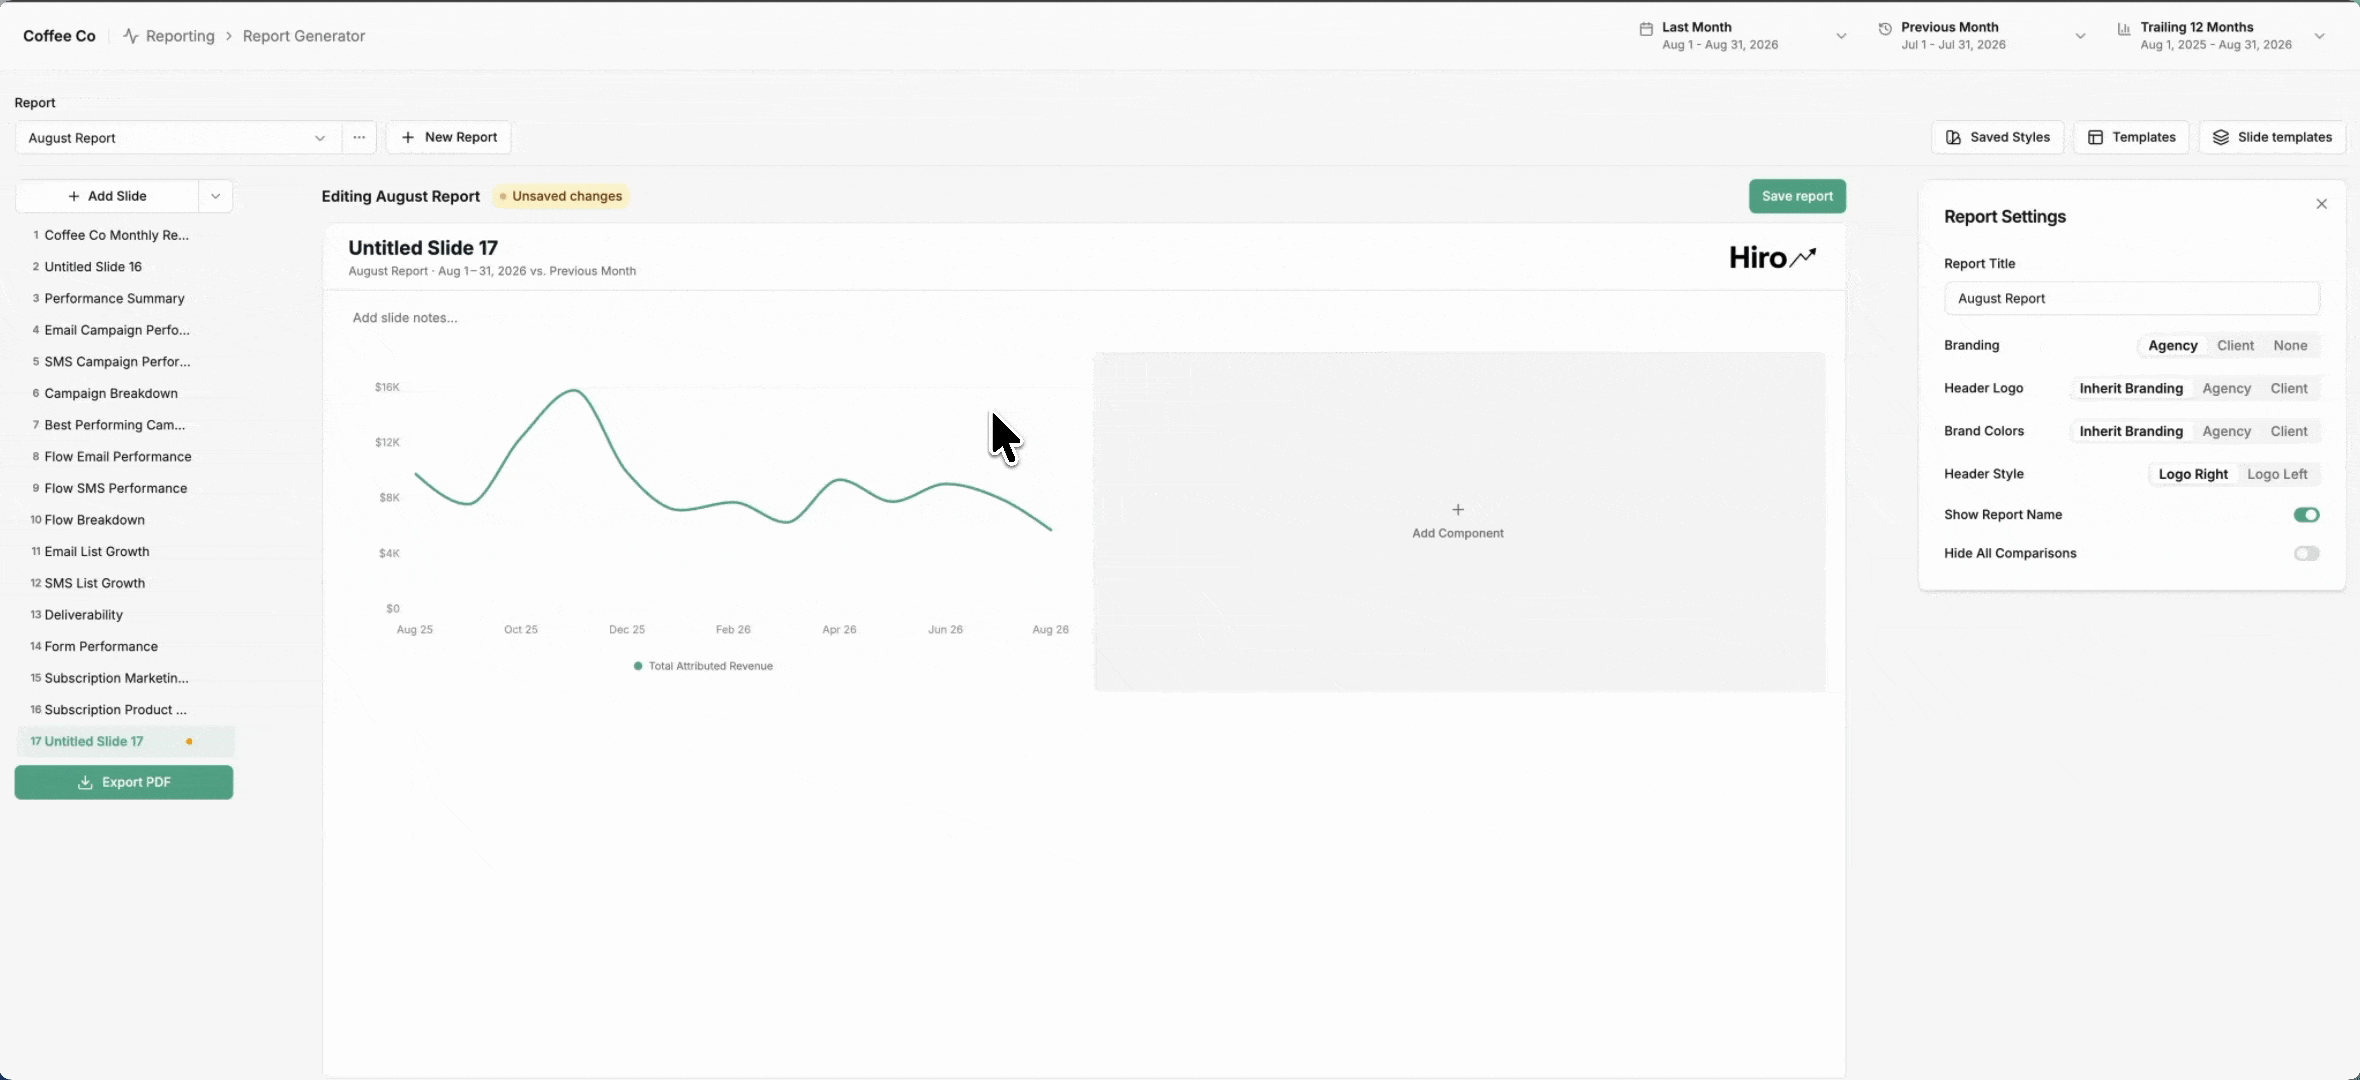Image resolution: width=2360 pixels, height=1080 pixels.
Task: Open the August Report selector dropdown
Action: click(178, 138)
